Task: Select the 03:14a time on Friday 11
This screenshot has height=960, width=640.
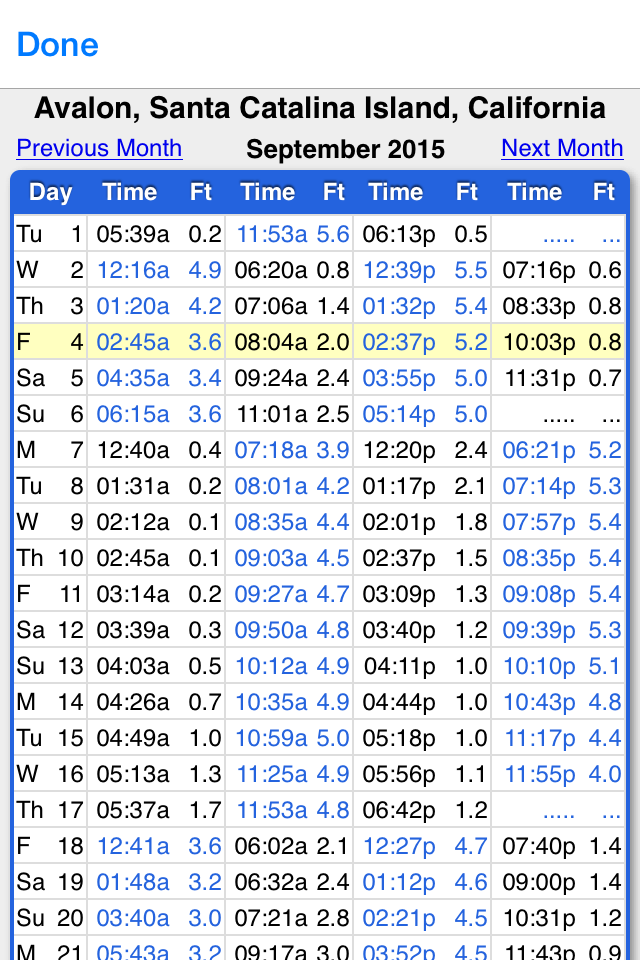Action: coord(133,594)
